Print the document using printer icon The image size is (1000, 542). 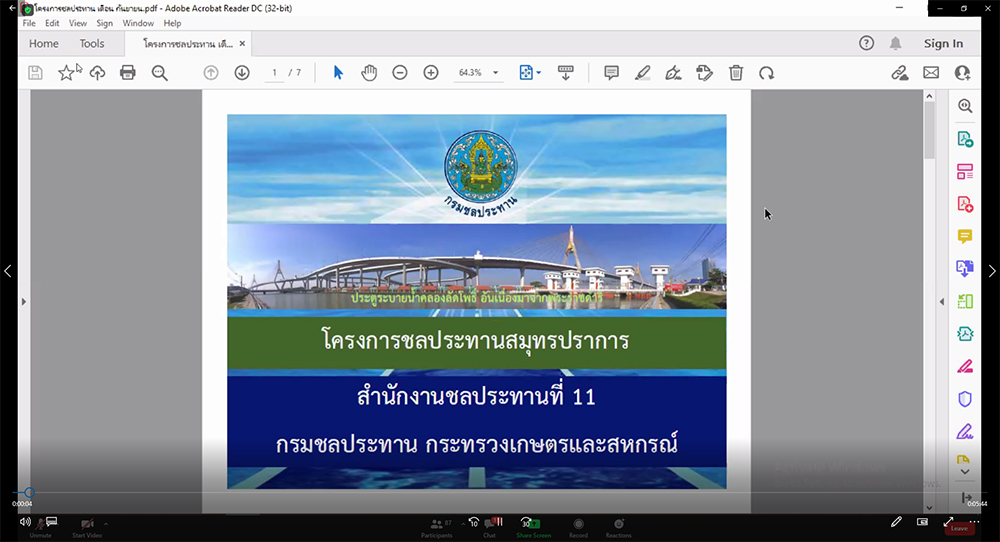point(128,73)
